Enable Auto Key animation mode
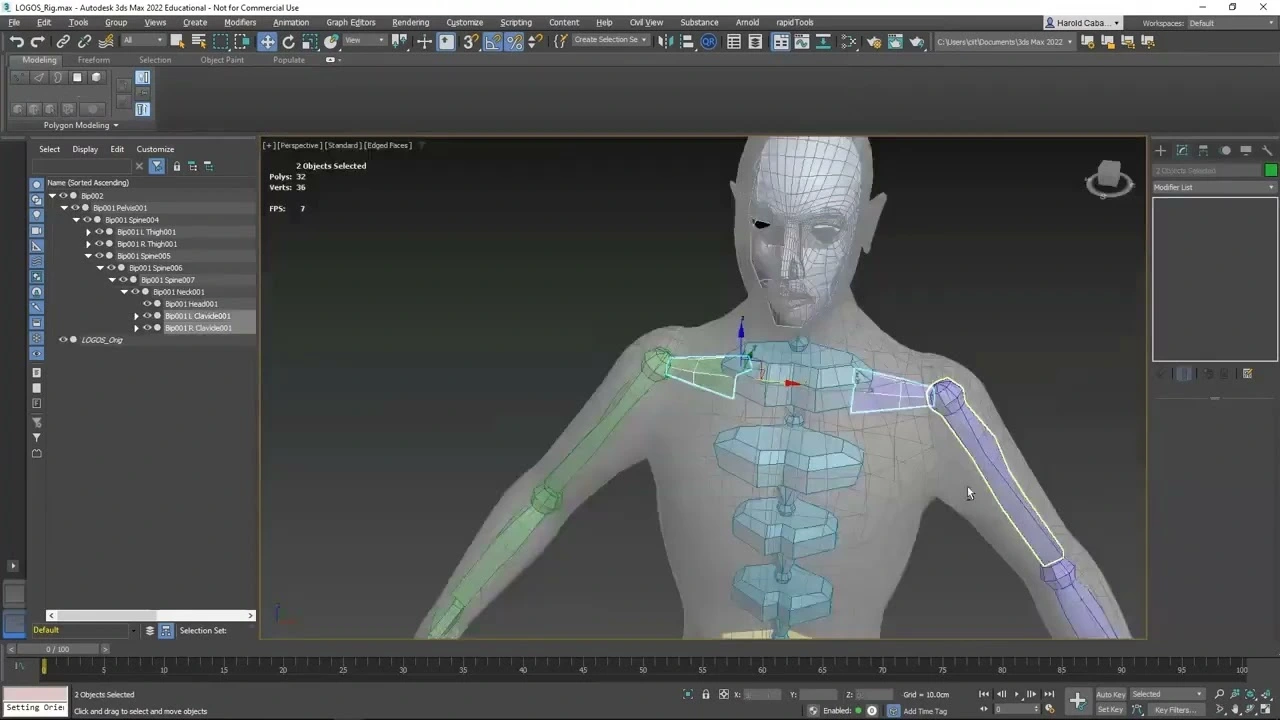 pos(1110,694)
